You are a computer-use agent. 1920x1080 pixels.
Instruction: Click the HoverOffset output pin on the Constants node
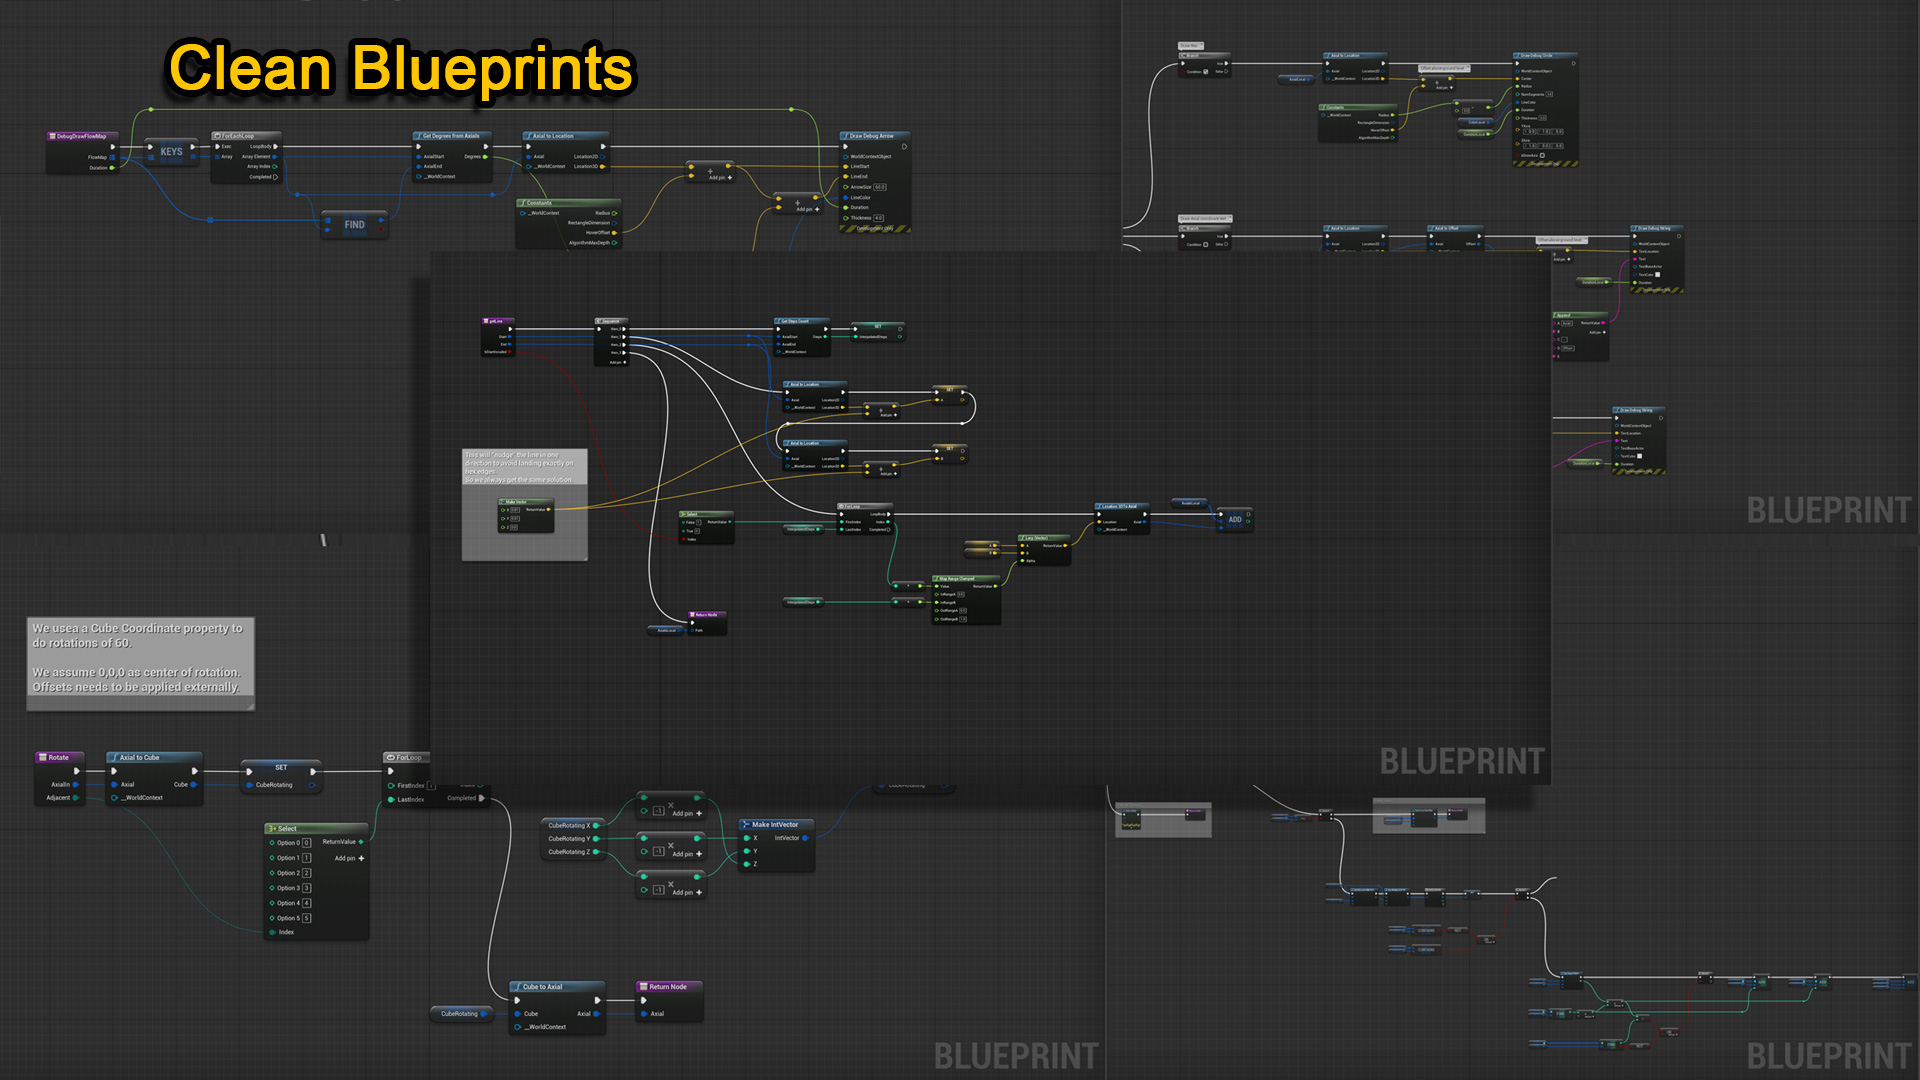(x=614, y=233)
